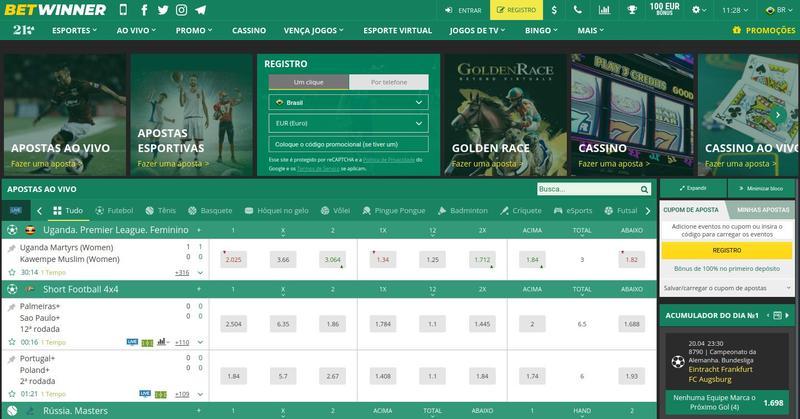Viewport: 800px width, 419px height.
Task: Select the Badminton sports filter
Action: [463, 211]
